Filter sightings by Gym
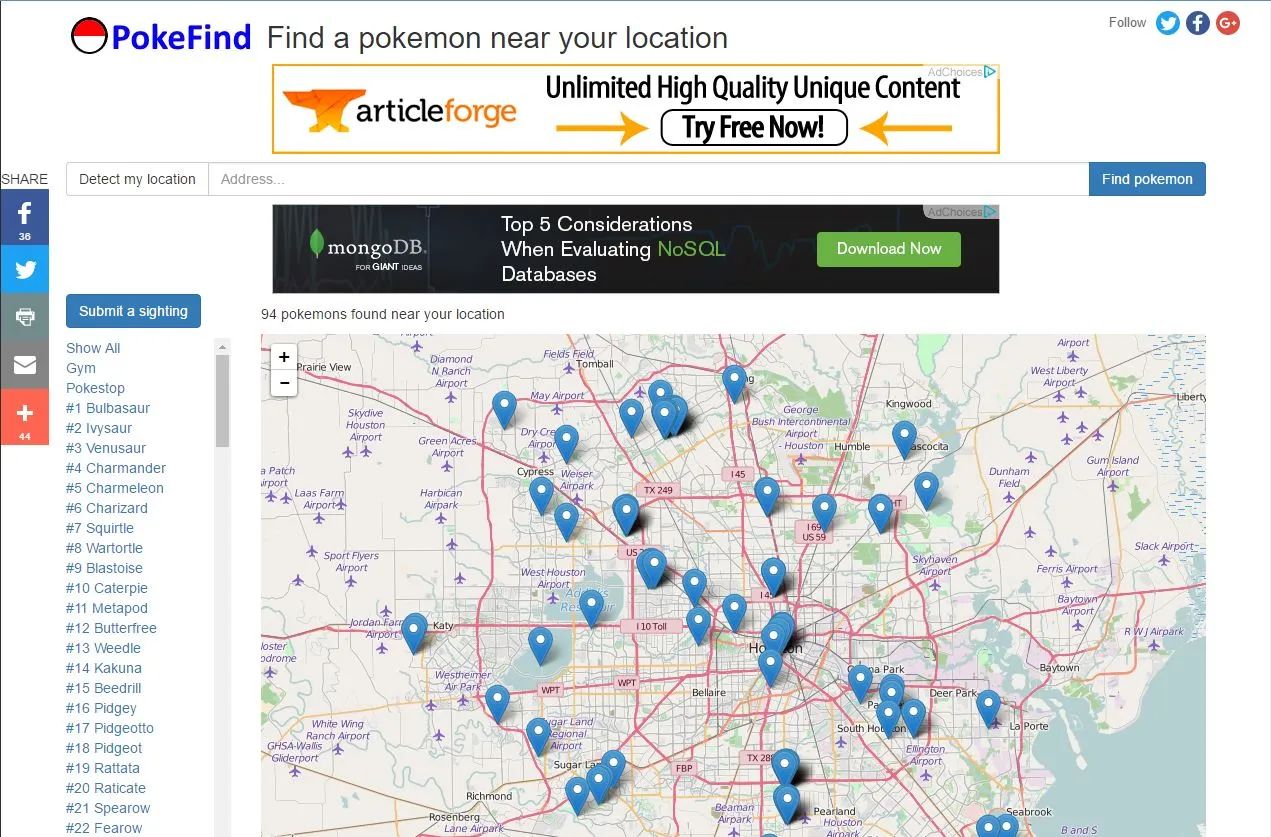This screenshot has width=1271, height=837. tap(80, 368)
